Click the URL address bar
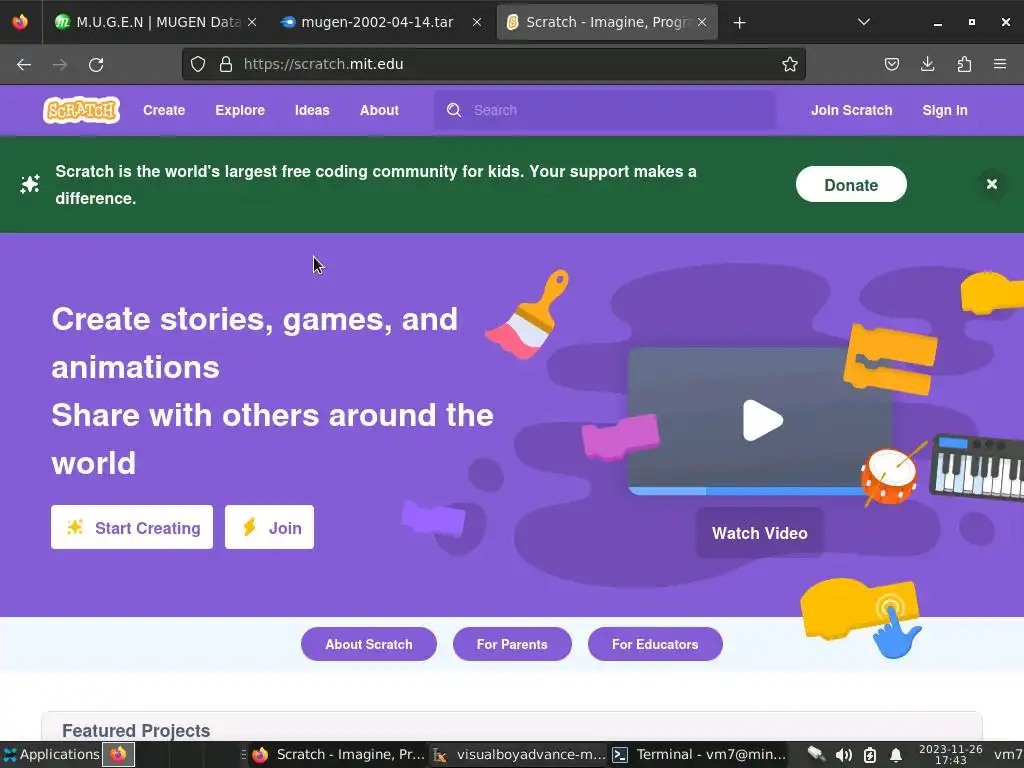 point(494,64)
